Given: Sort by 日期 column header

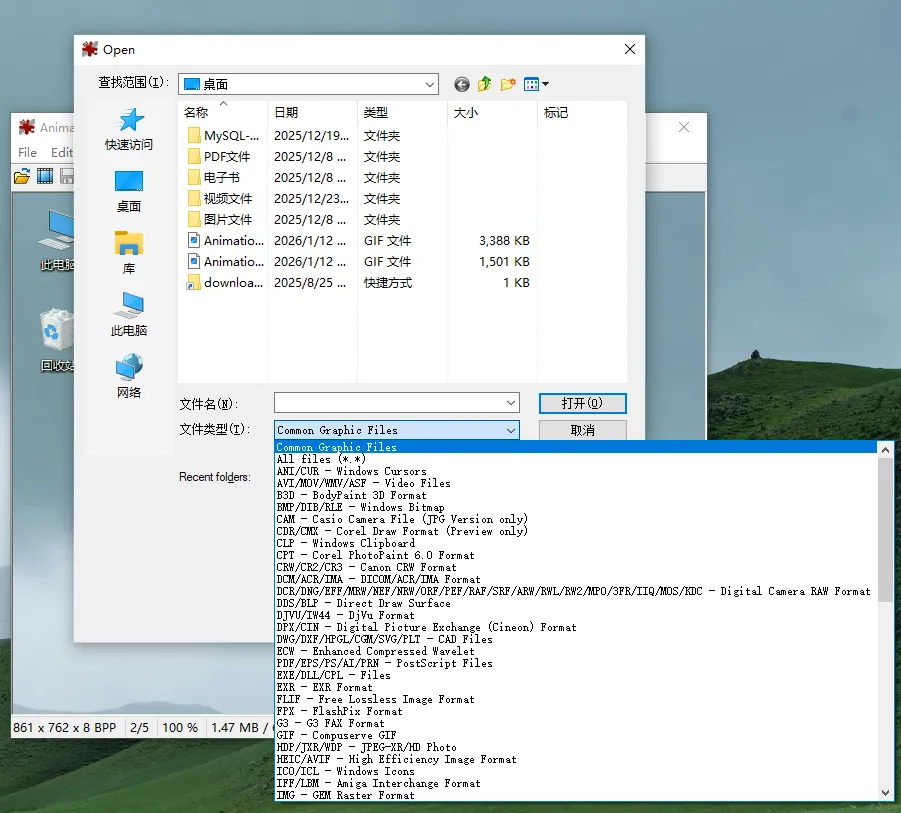Looking at the screenshot, I should coord(312,113).
